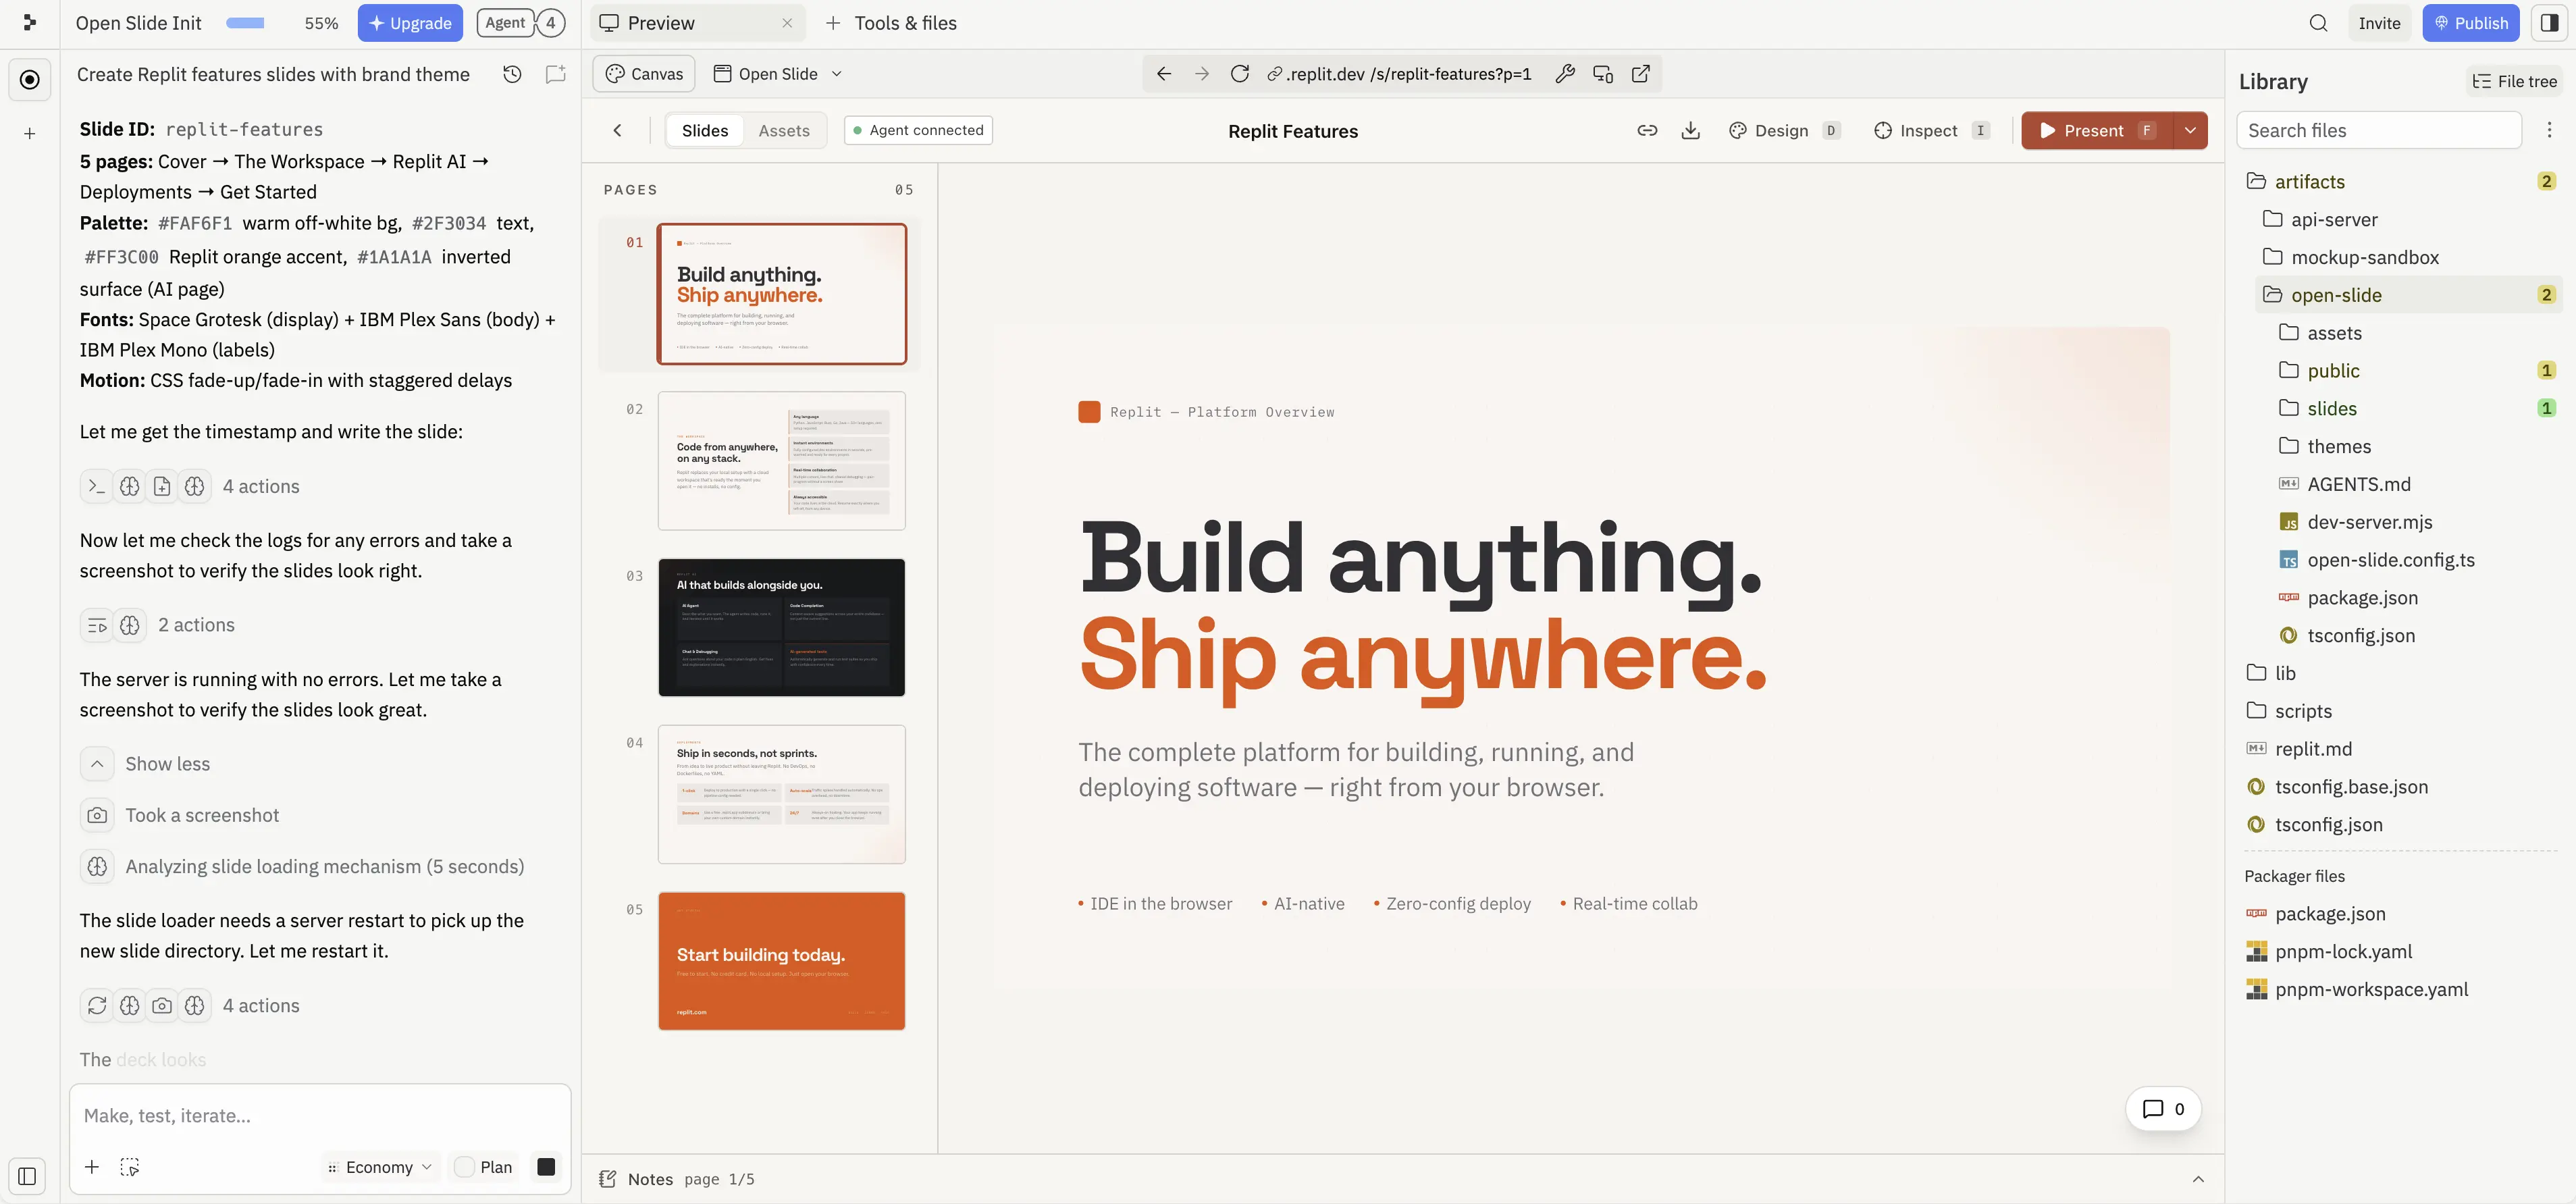The height and width of the screenshot is (1204, 2576).
Task: Switch to the Assets tab
Action: click(784, 130)
